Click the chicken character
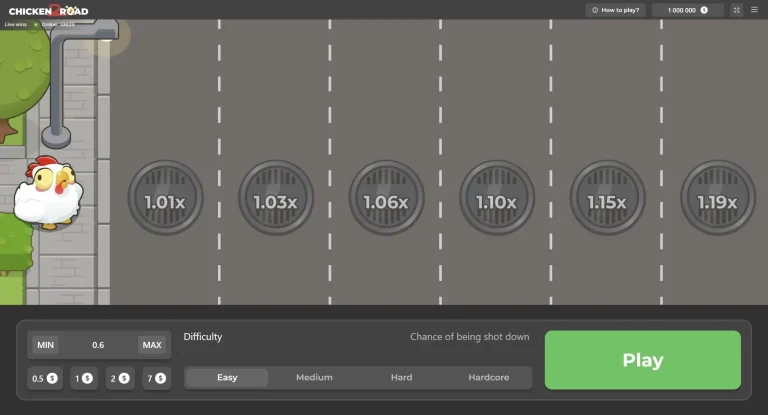768x415 pixels. 48,193
